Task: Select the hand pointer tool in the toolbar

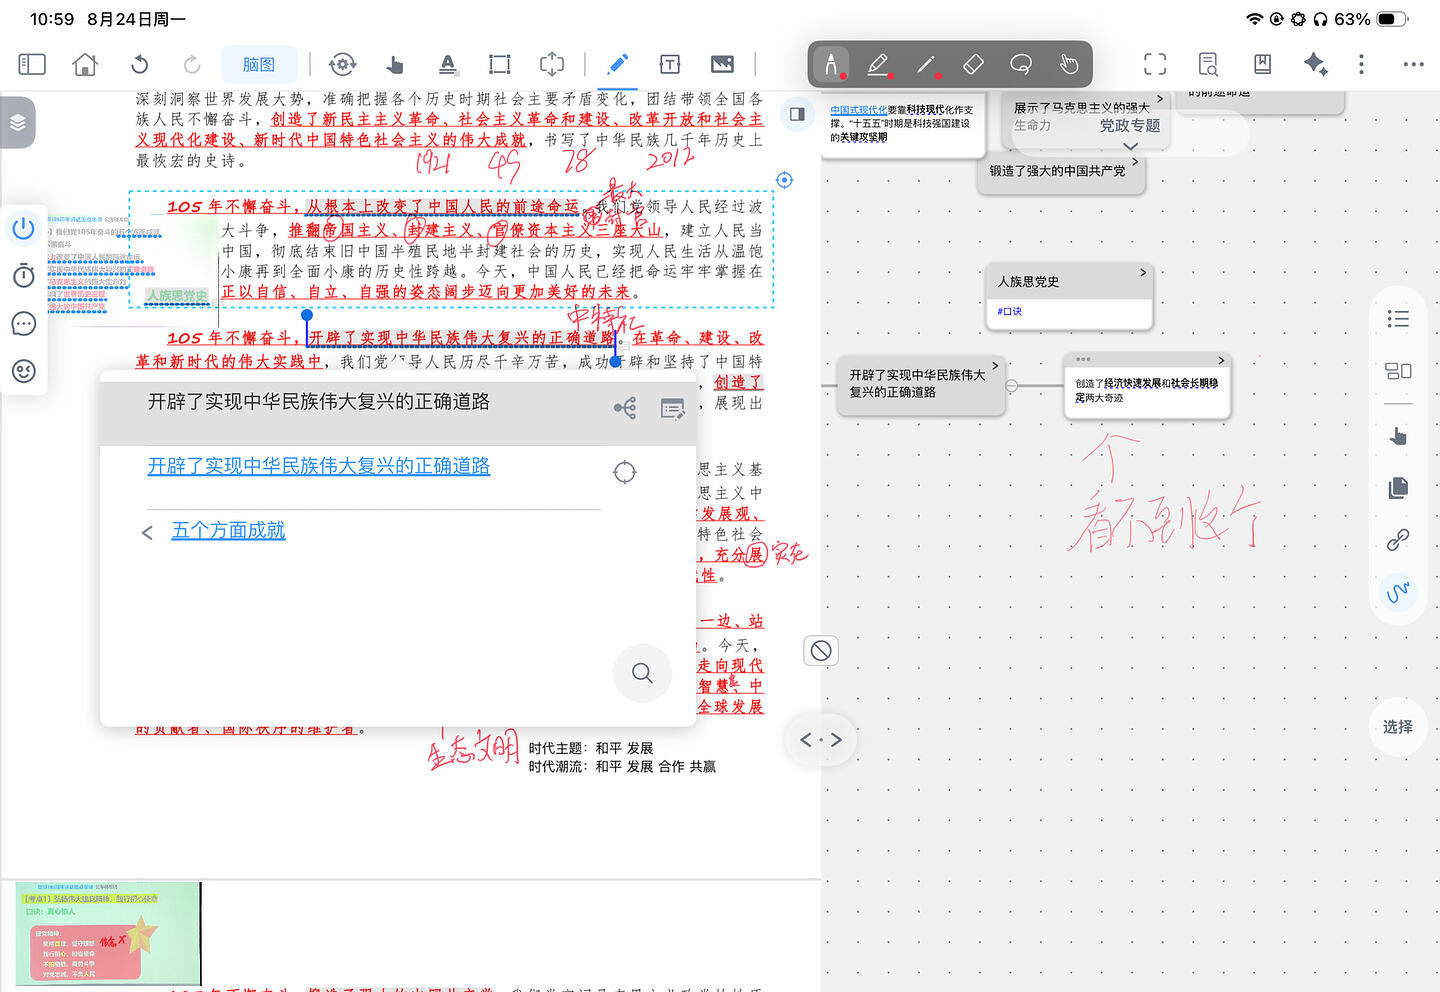Action: click(x=395, y=65)
